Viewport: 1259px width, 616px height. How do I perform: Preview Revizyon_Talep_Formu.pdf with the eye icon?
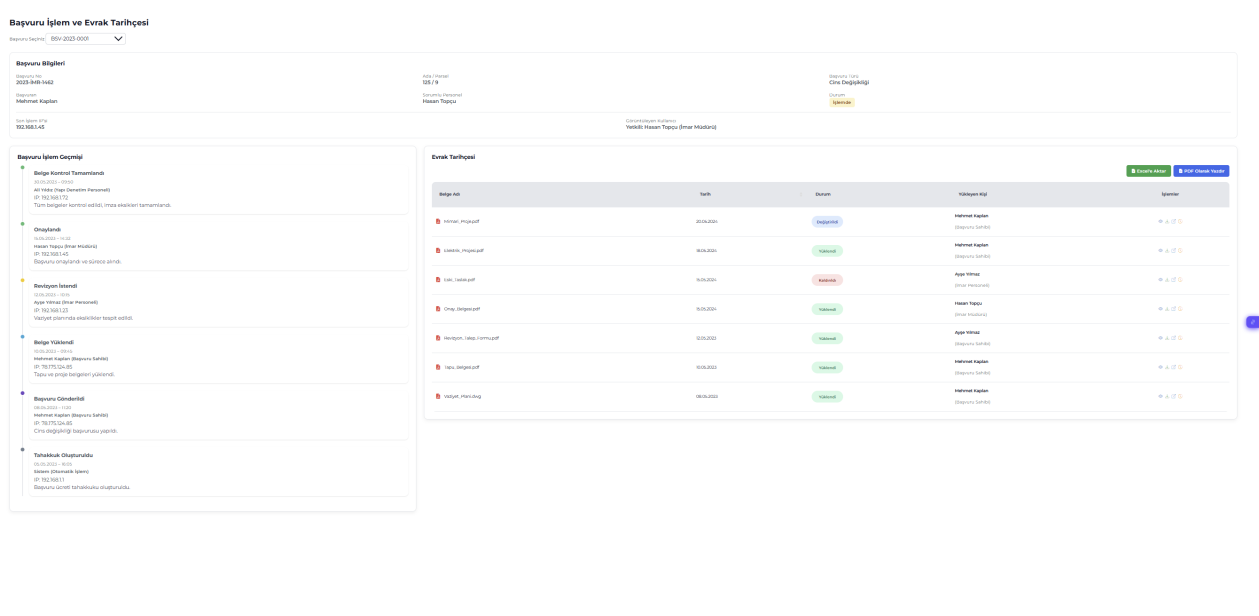click(x=1160, y=338)
